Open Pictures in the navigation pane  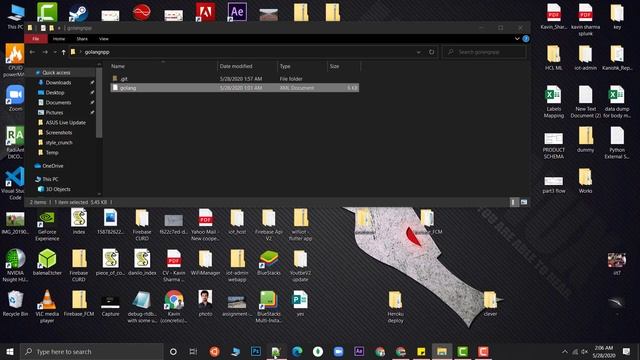point(54,113)
